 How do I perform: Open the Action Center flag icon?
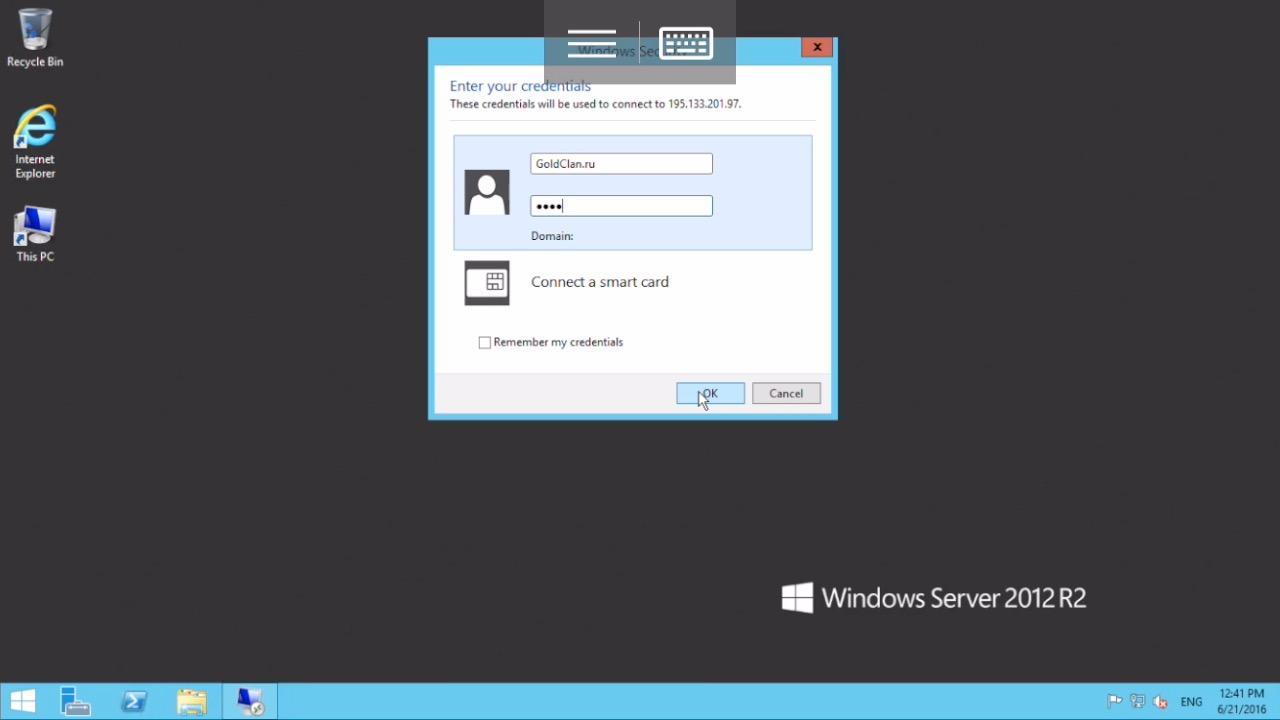(x=1114, y=702)
